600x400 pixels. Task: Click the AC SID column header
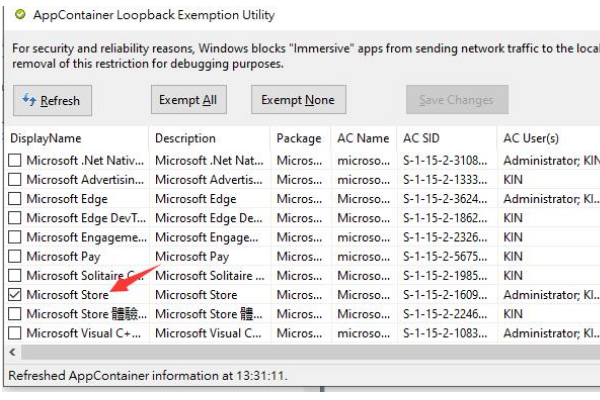coord(447,138)
